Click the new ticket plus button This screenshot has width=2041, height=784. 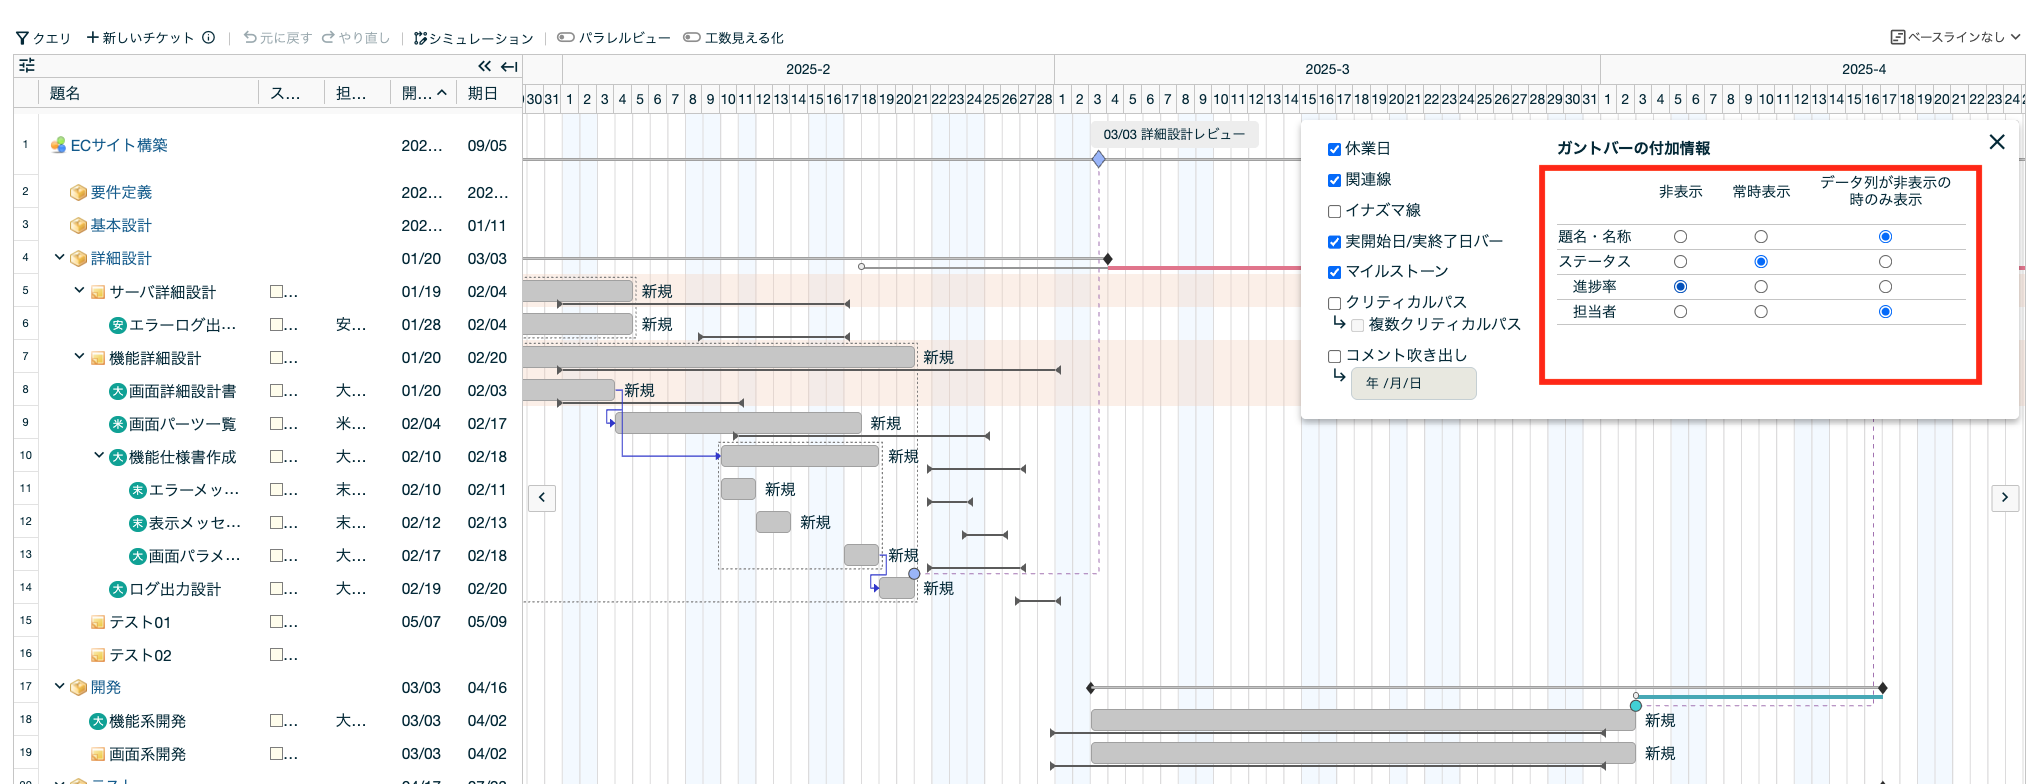(93, 38)
